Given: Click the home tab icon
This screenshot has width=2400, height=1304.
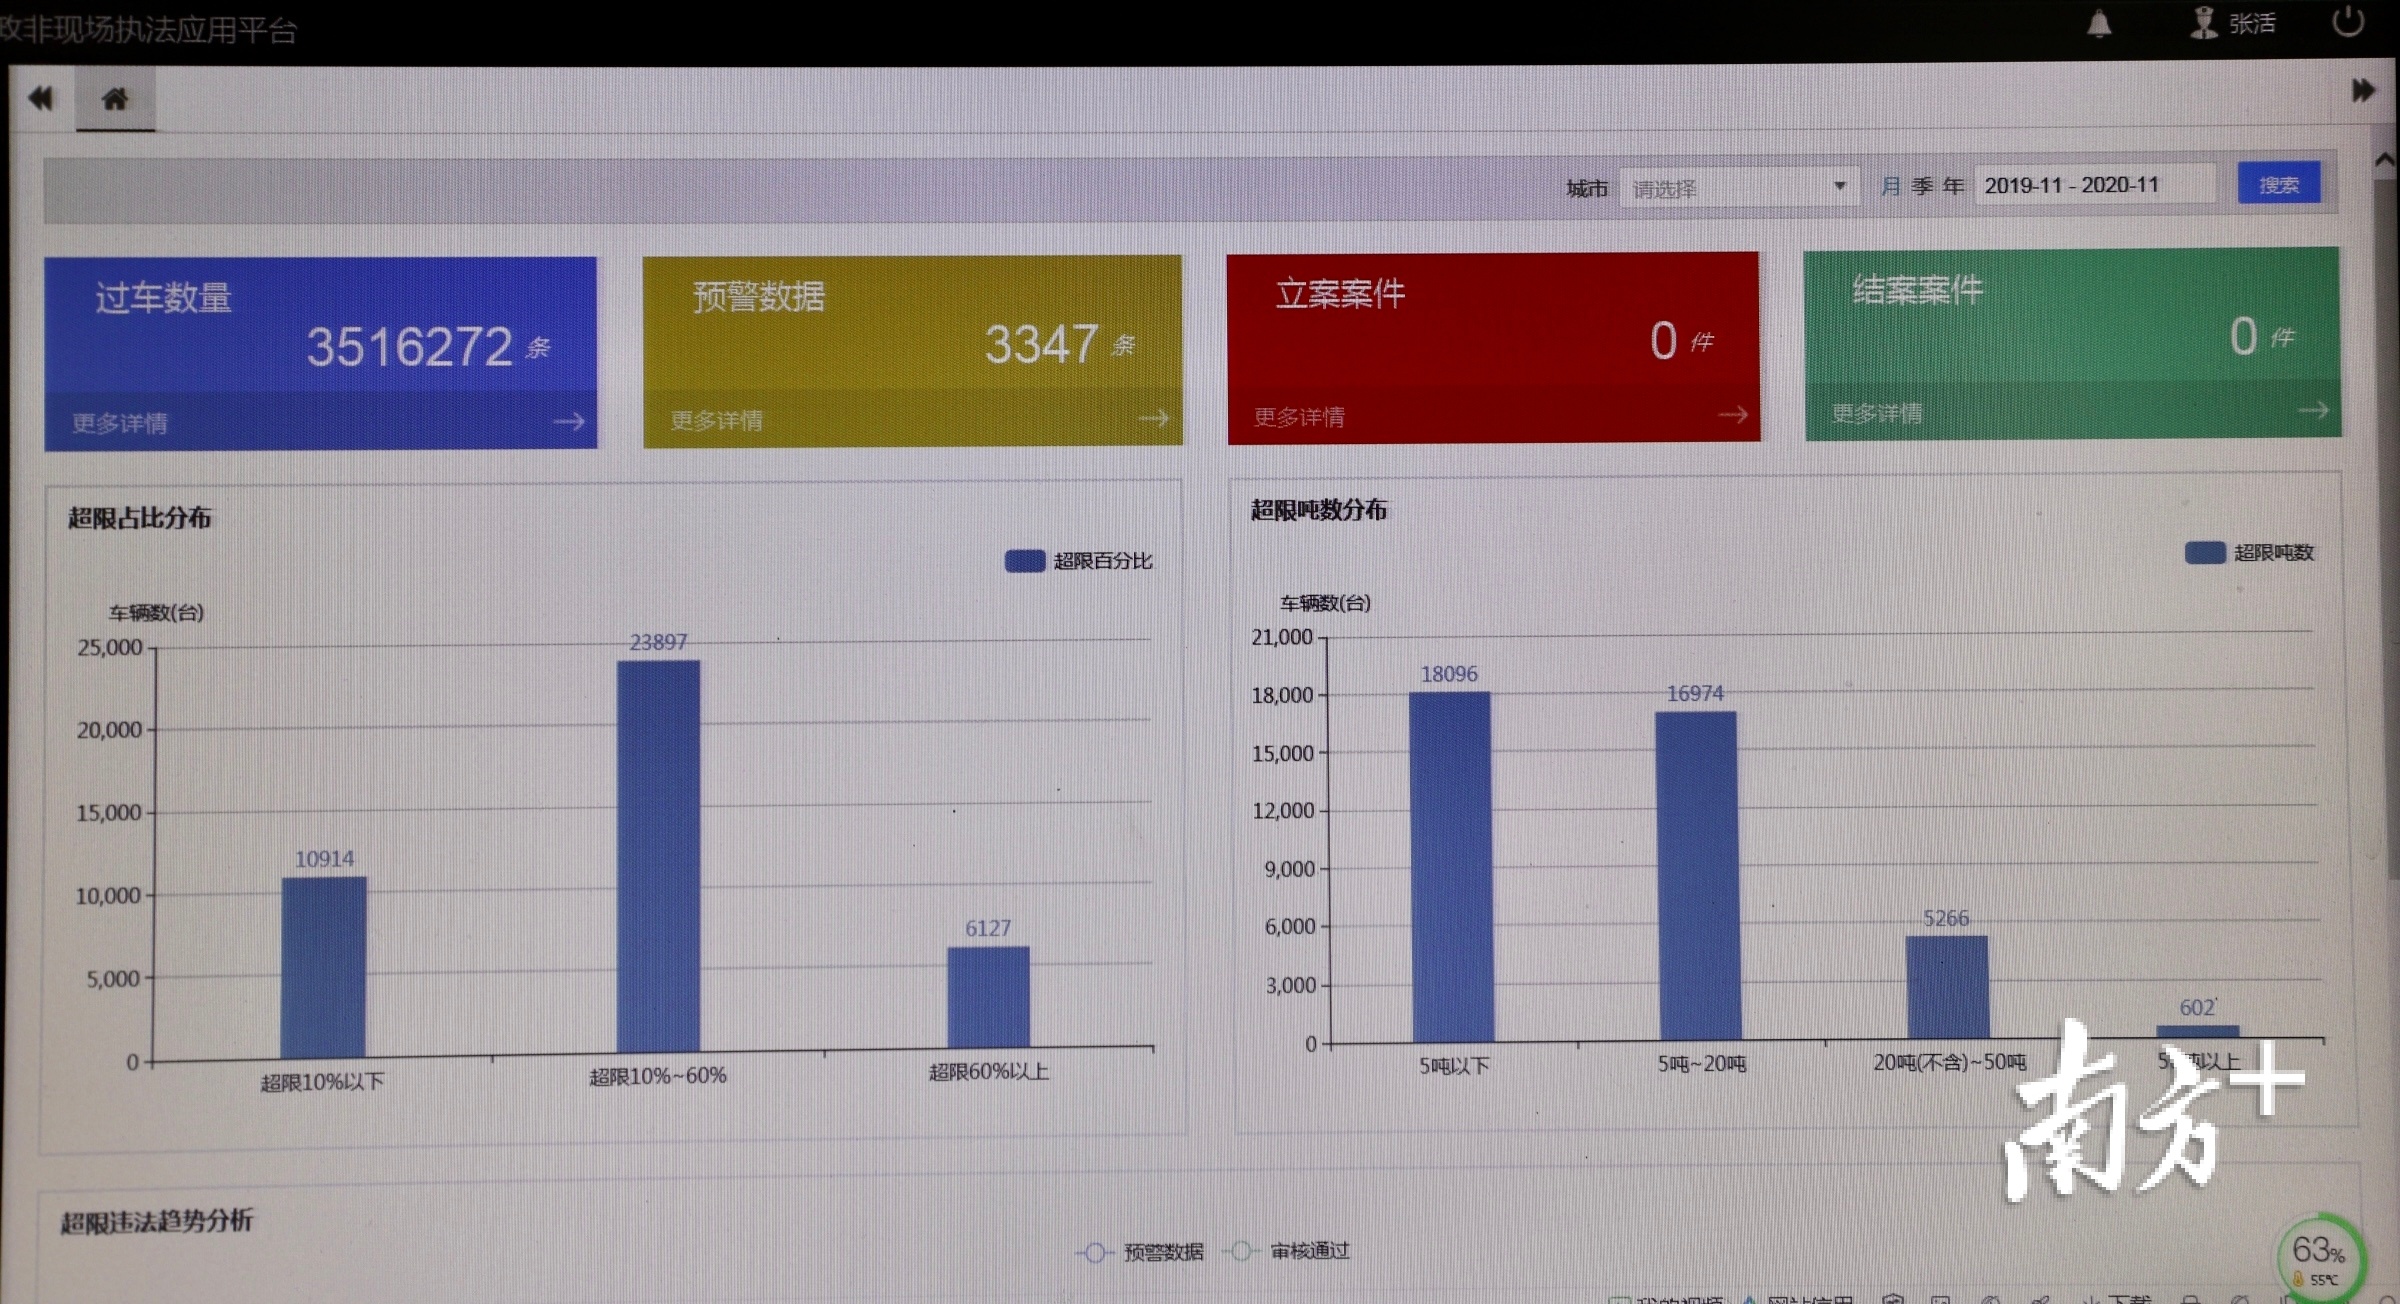Looking at the screenshot, I should coord(115,99).
